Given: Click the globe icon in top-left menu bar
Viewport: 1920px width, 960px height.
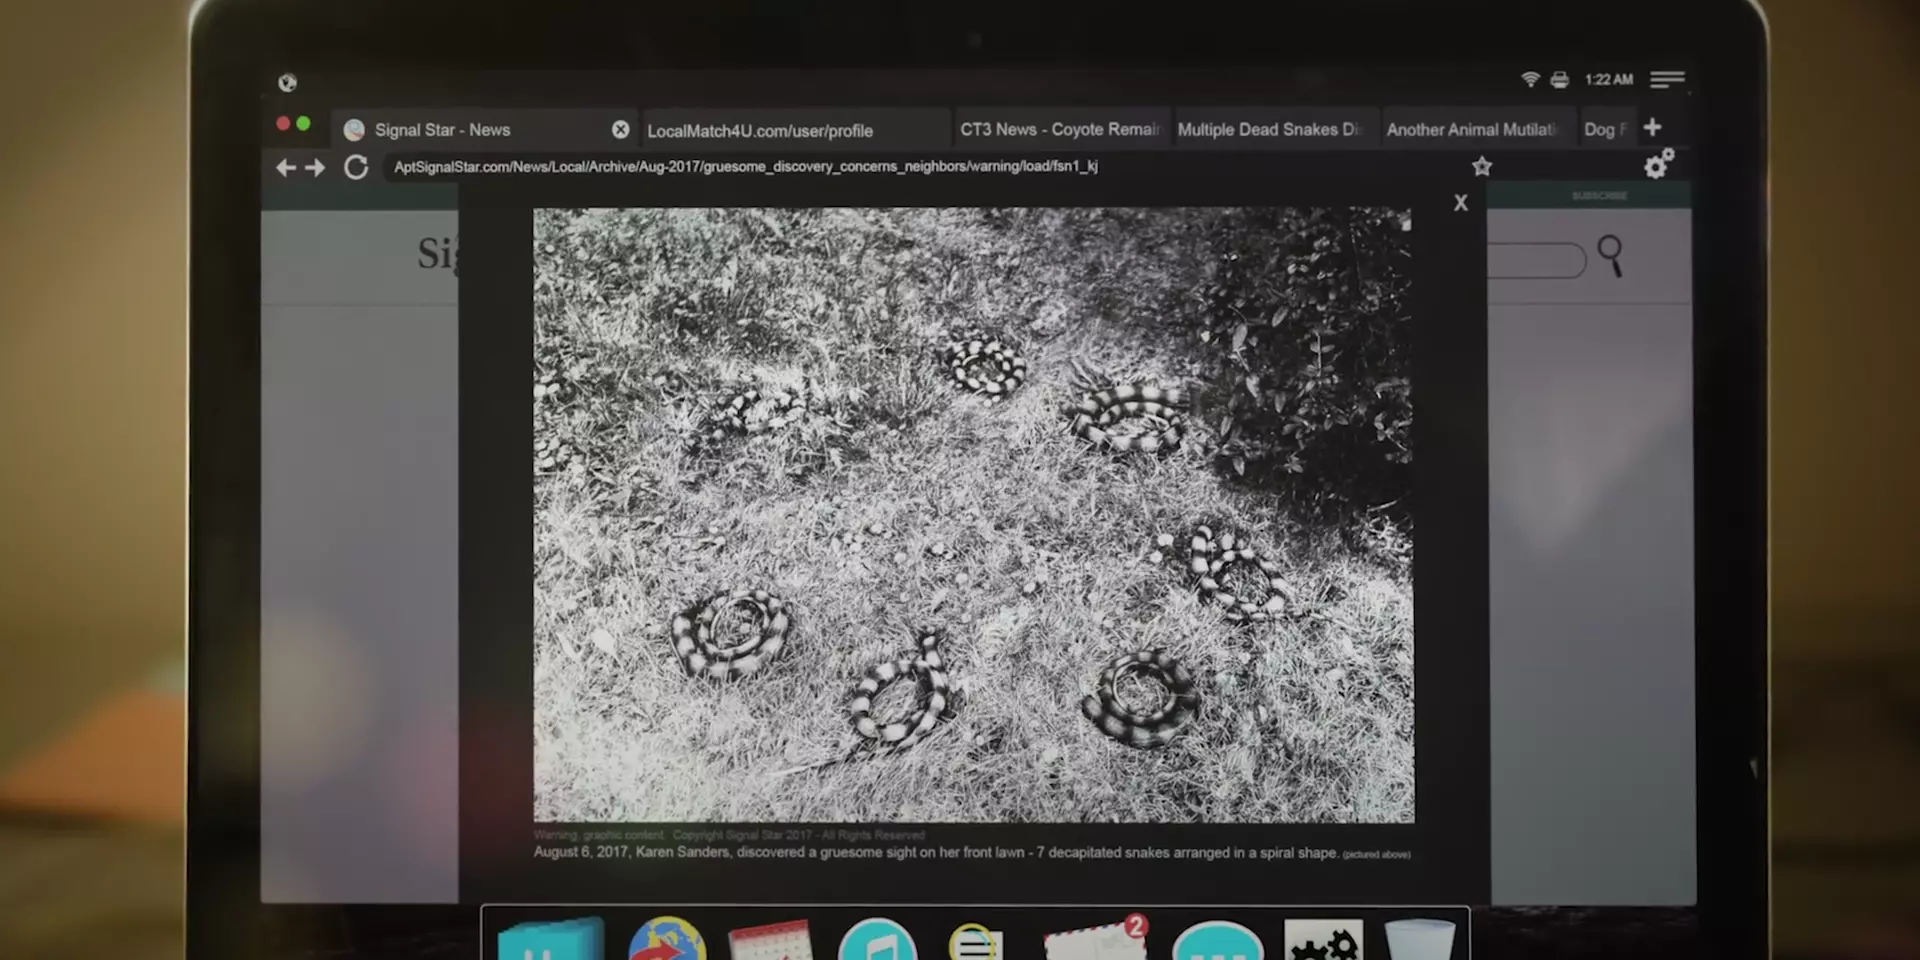Looking at the screenshot, I should (x=288, y=82).
